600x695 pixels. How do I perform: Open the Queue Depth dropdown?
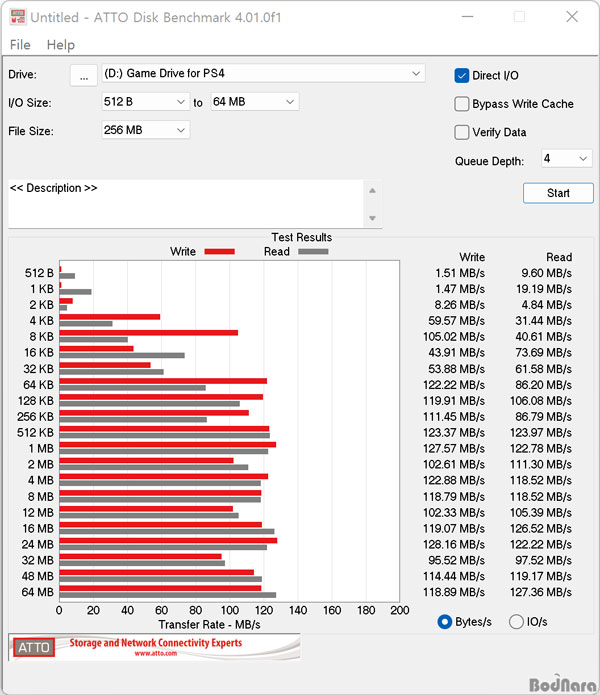pos(566,158)
